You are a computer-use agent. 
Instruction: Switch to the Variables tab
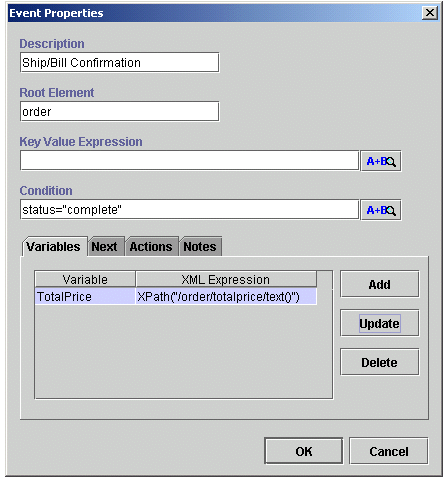coord(54,247)
